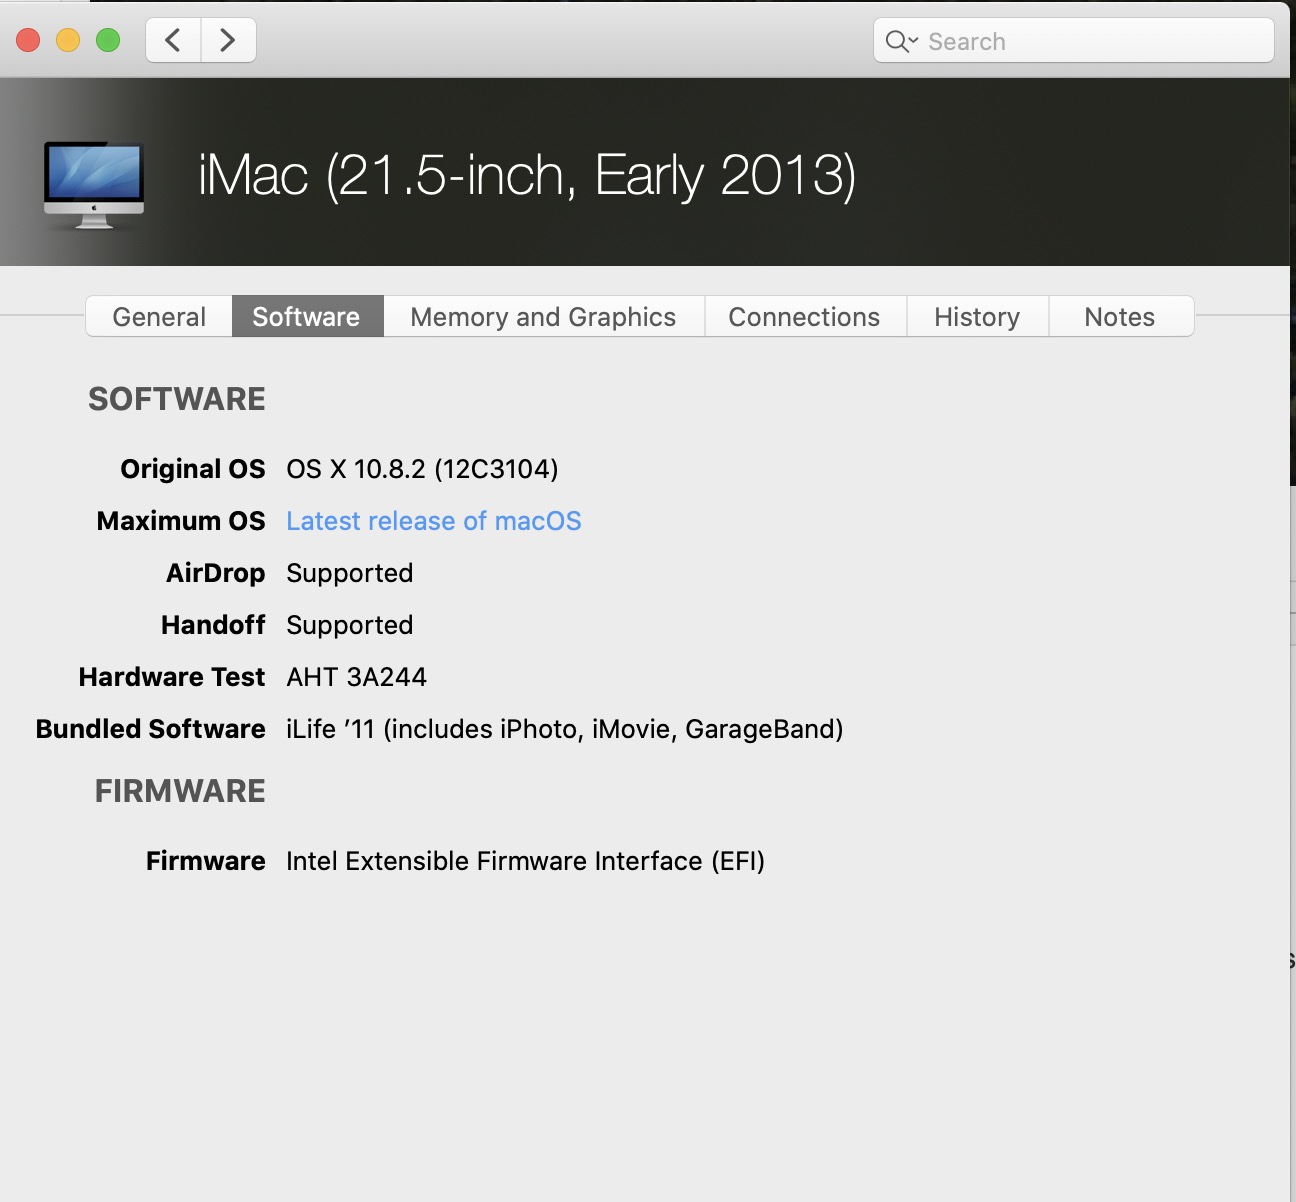The height and width of the screenshot is (1202, 1296).
Task: Minimize the window with the yellow button
Action: tap(68, 40)
